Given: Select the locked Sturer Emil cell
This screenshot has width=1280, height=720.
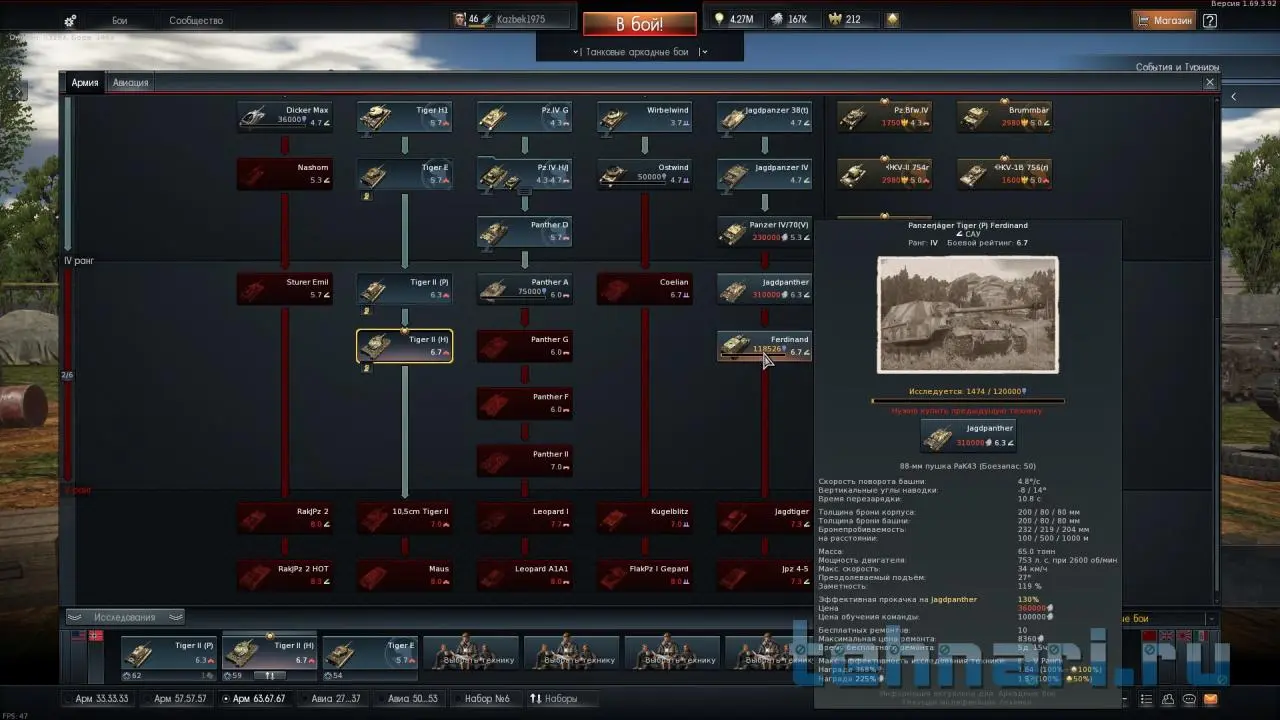Looking at the screenshot, I should click(285, 289).
